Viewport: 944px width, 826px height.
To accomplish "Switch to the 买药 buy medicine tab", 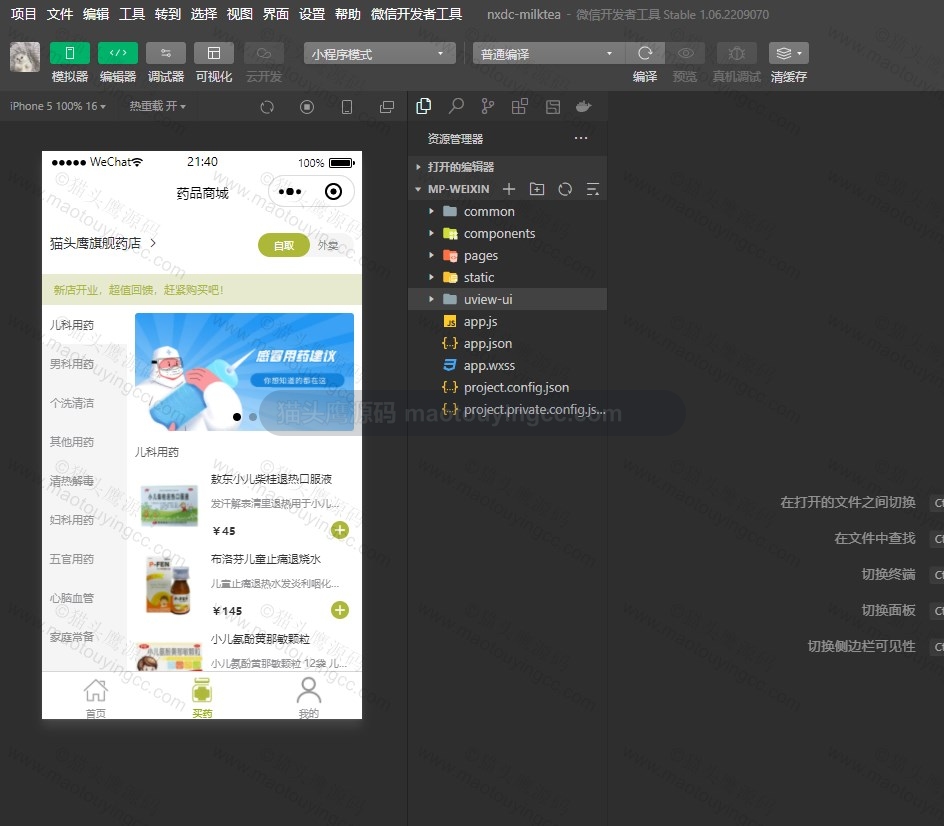I will (202, 697).
